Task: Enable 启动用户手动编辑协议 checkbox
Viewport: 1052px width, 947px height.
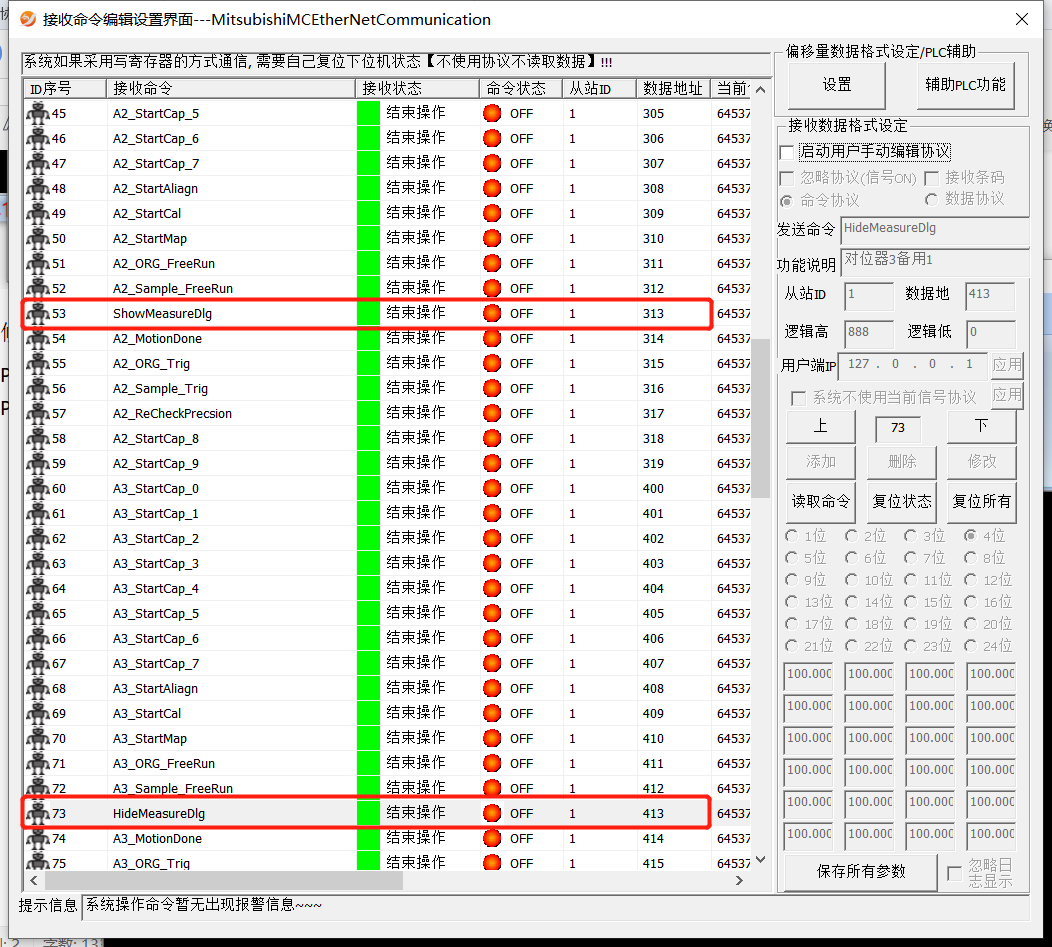Action: click(x=787, y=152)
